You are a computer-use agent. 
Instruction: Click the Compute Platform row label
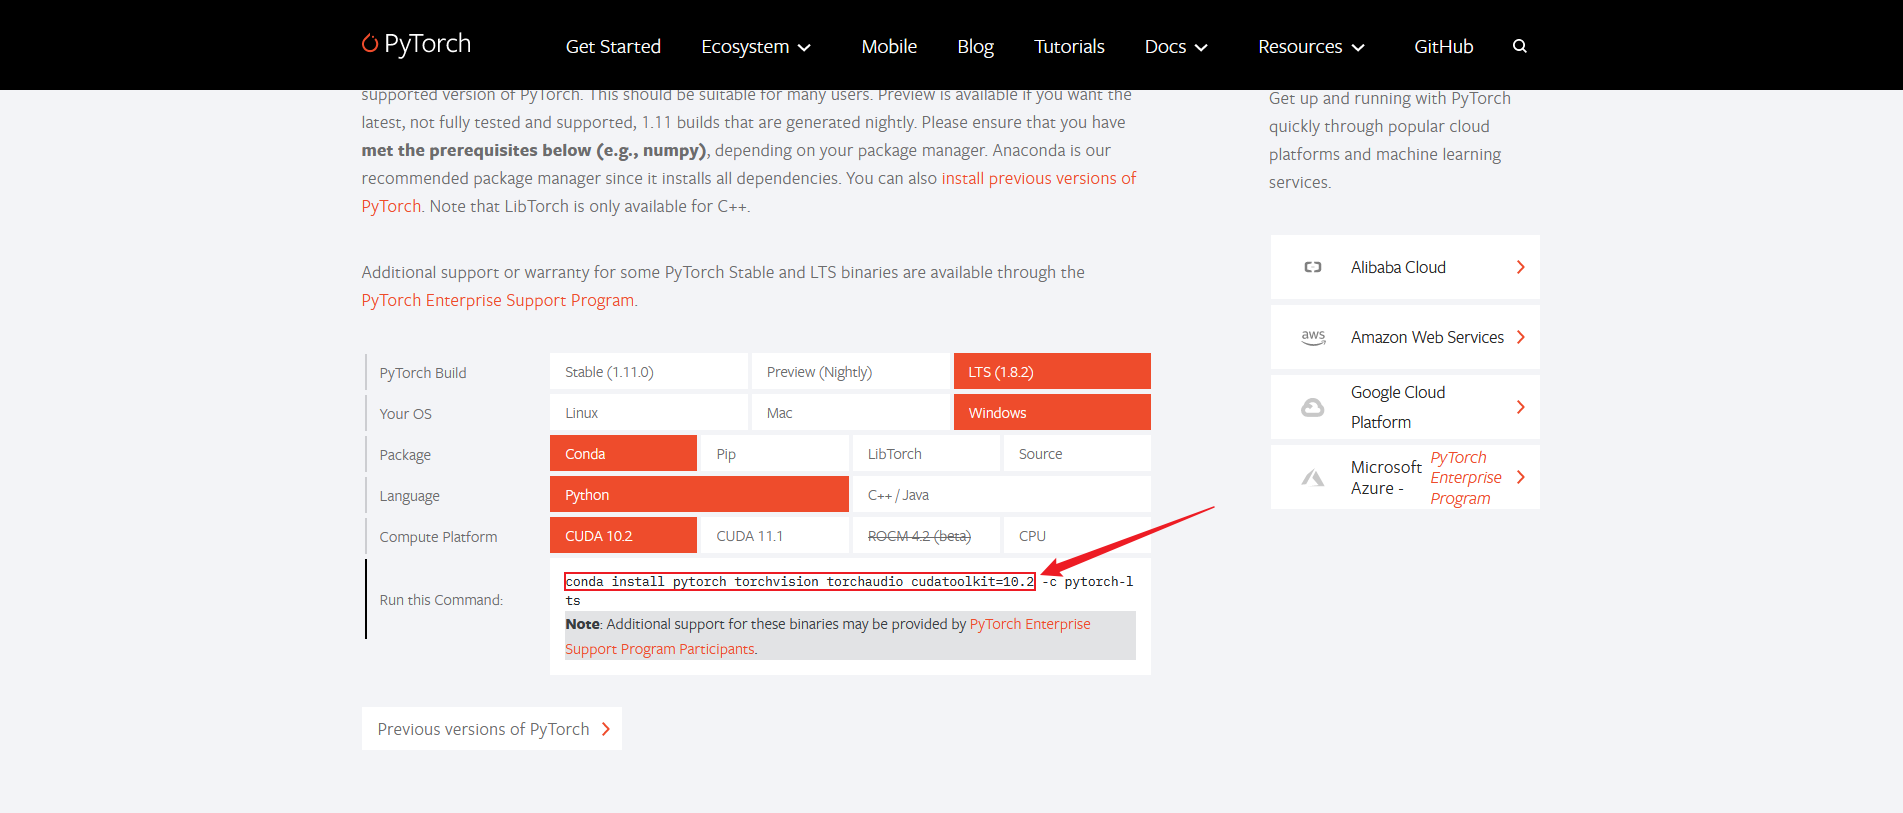click(x=438, y=537)
